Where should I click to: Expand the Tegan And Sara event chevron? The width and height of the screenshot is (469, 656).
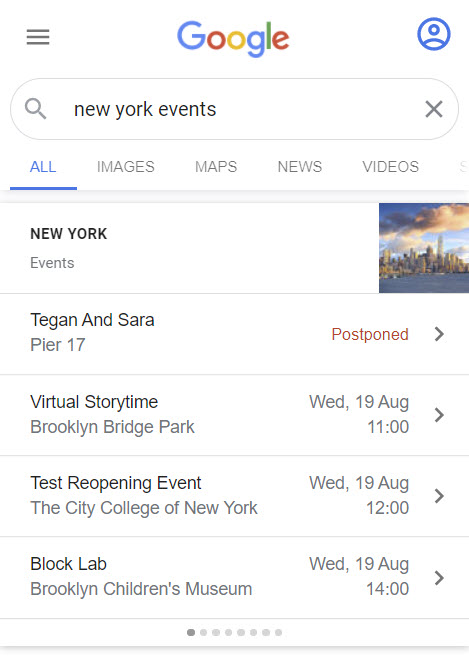[x=439, y=334]
